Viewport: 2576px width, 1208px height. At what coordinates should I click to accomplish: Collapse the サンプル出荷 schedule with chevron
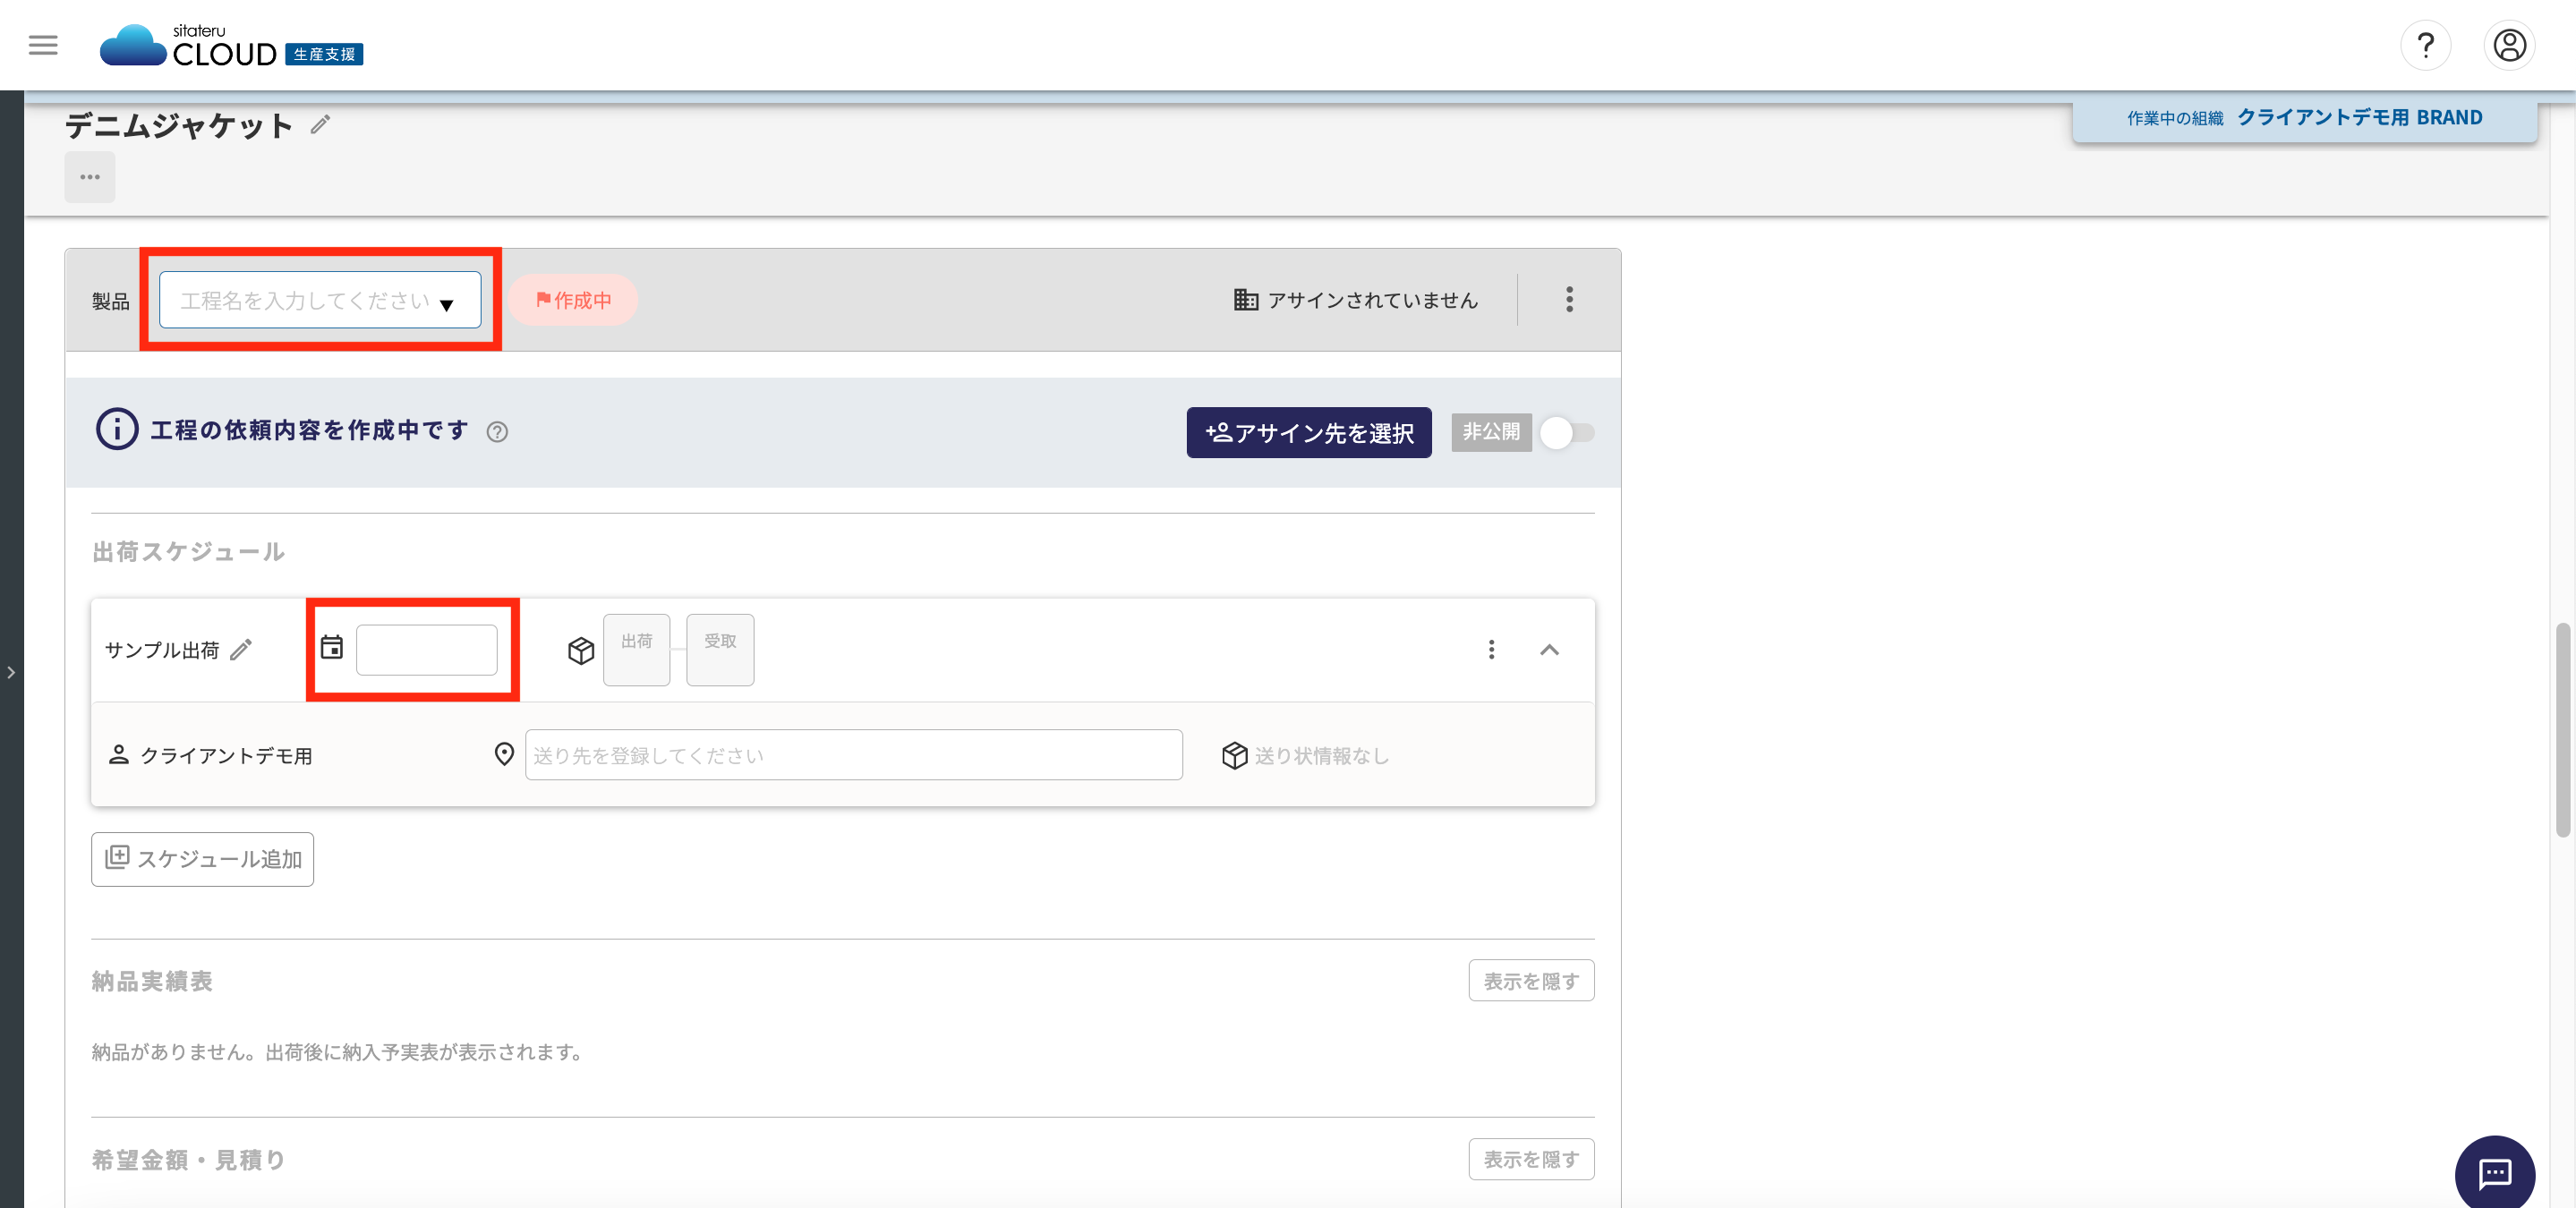(x=1549, y=650)
